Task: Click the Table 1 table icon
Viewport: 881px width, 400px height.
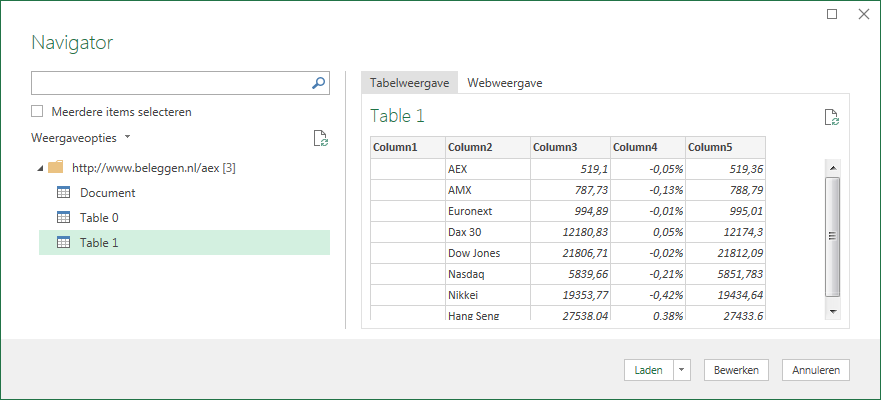Action: point(62,242)
